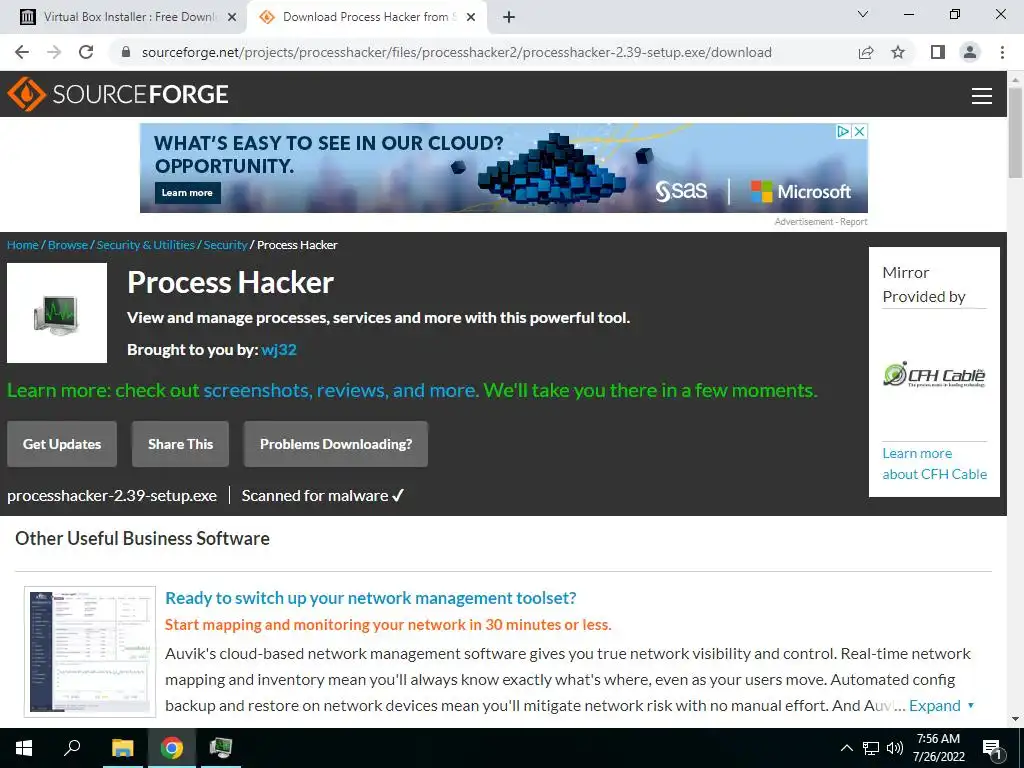Click Problems Downloading? button
Viewport: 1024px width, 768px height.
(x=336, y=444)
